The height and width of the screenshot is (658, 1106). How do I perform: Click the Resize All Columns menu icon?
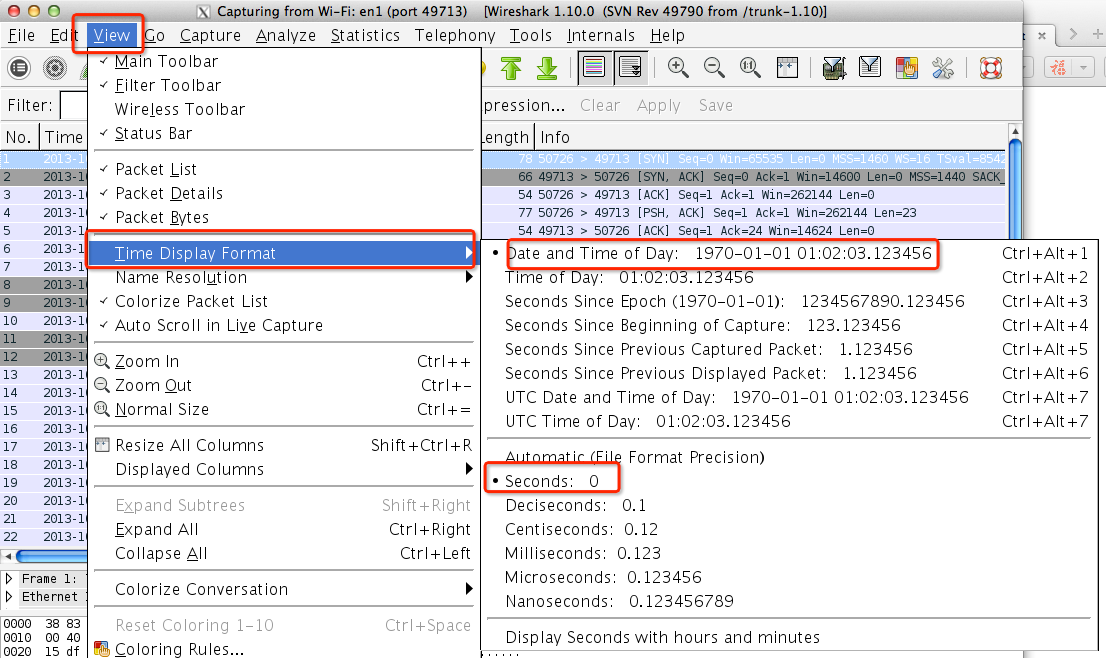point(102,445)
